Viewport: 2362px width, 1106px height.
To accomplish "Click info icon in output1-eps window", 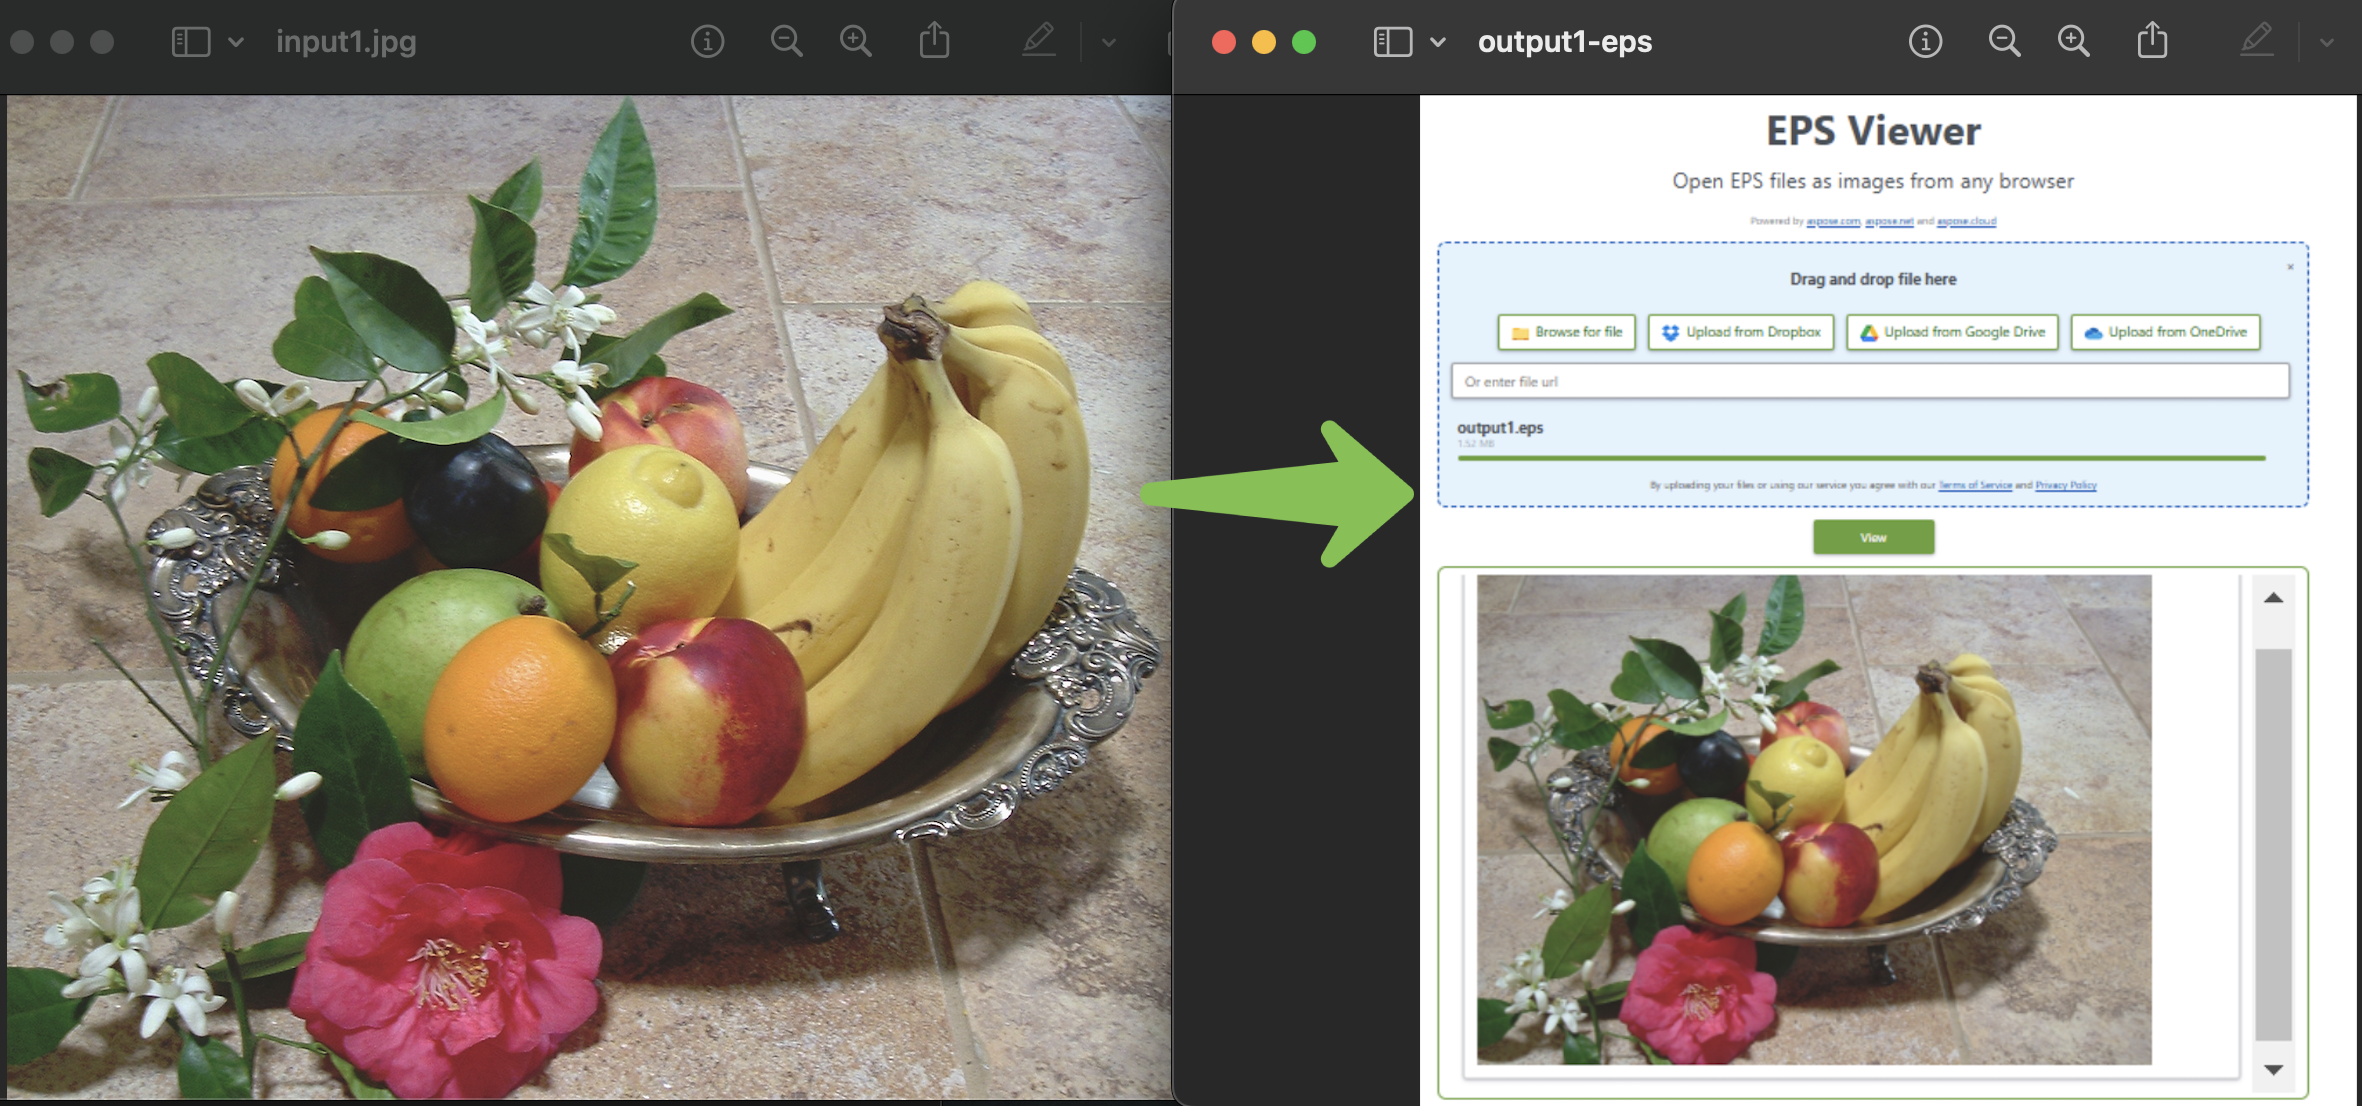I will [x=1925, y=41].
